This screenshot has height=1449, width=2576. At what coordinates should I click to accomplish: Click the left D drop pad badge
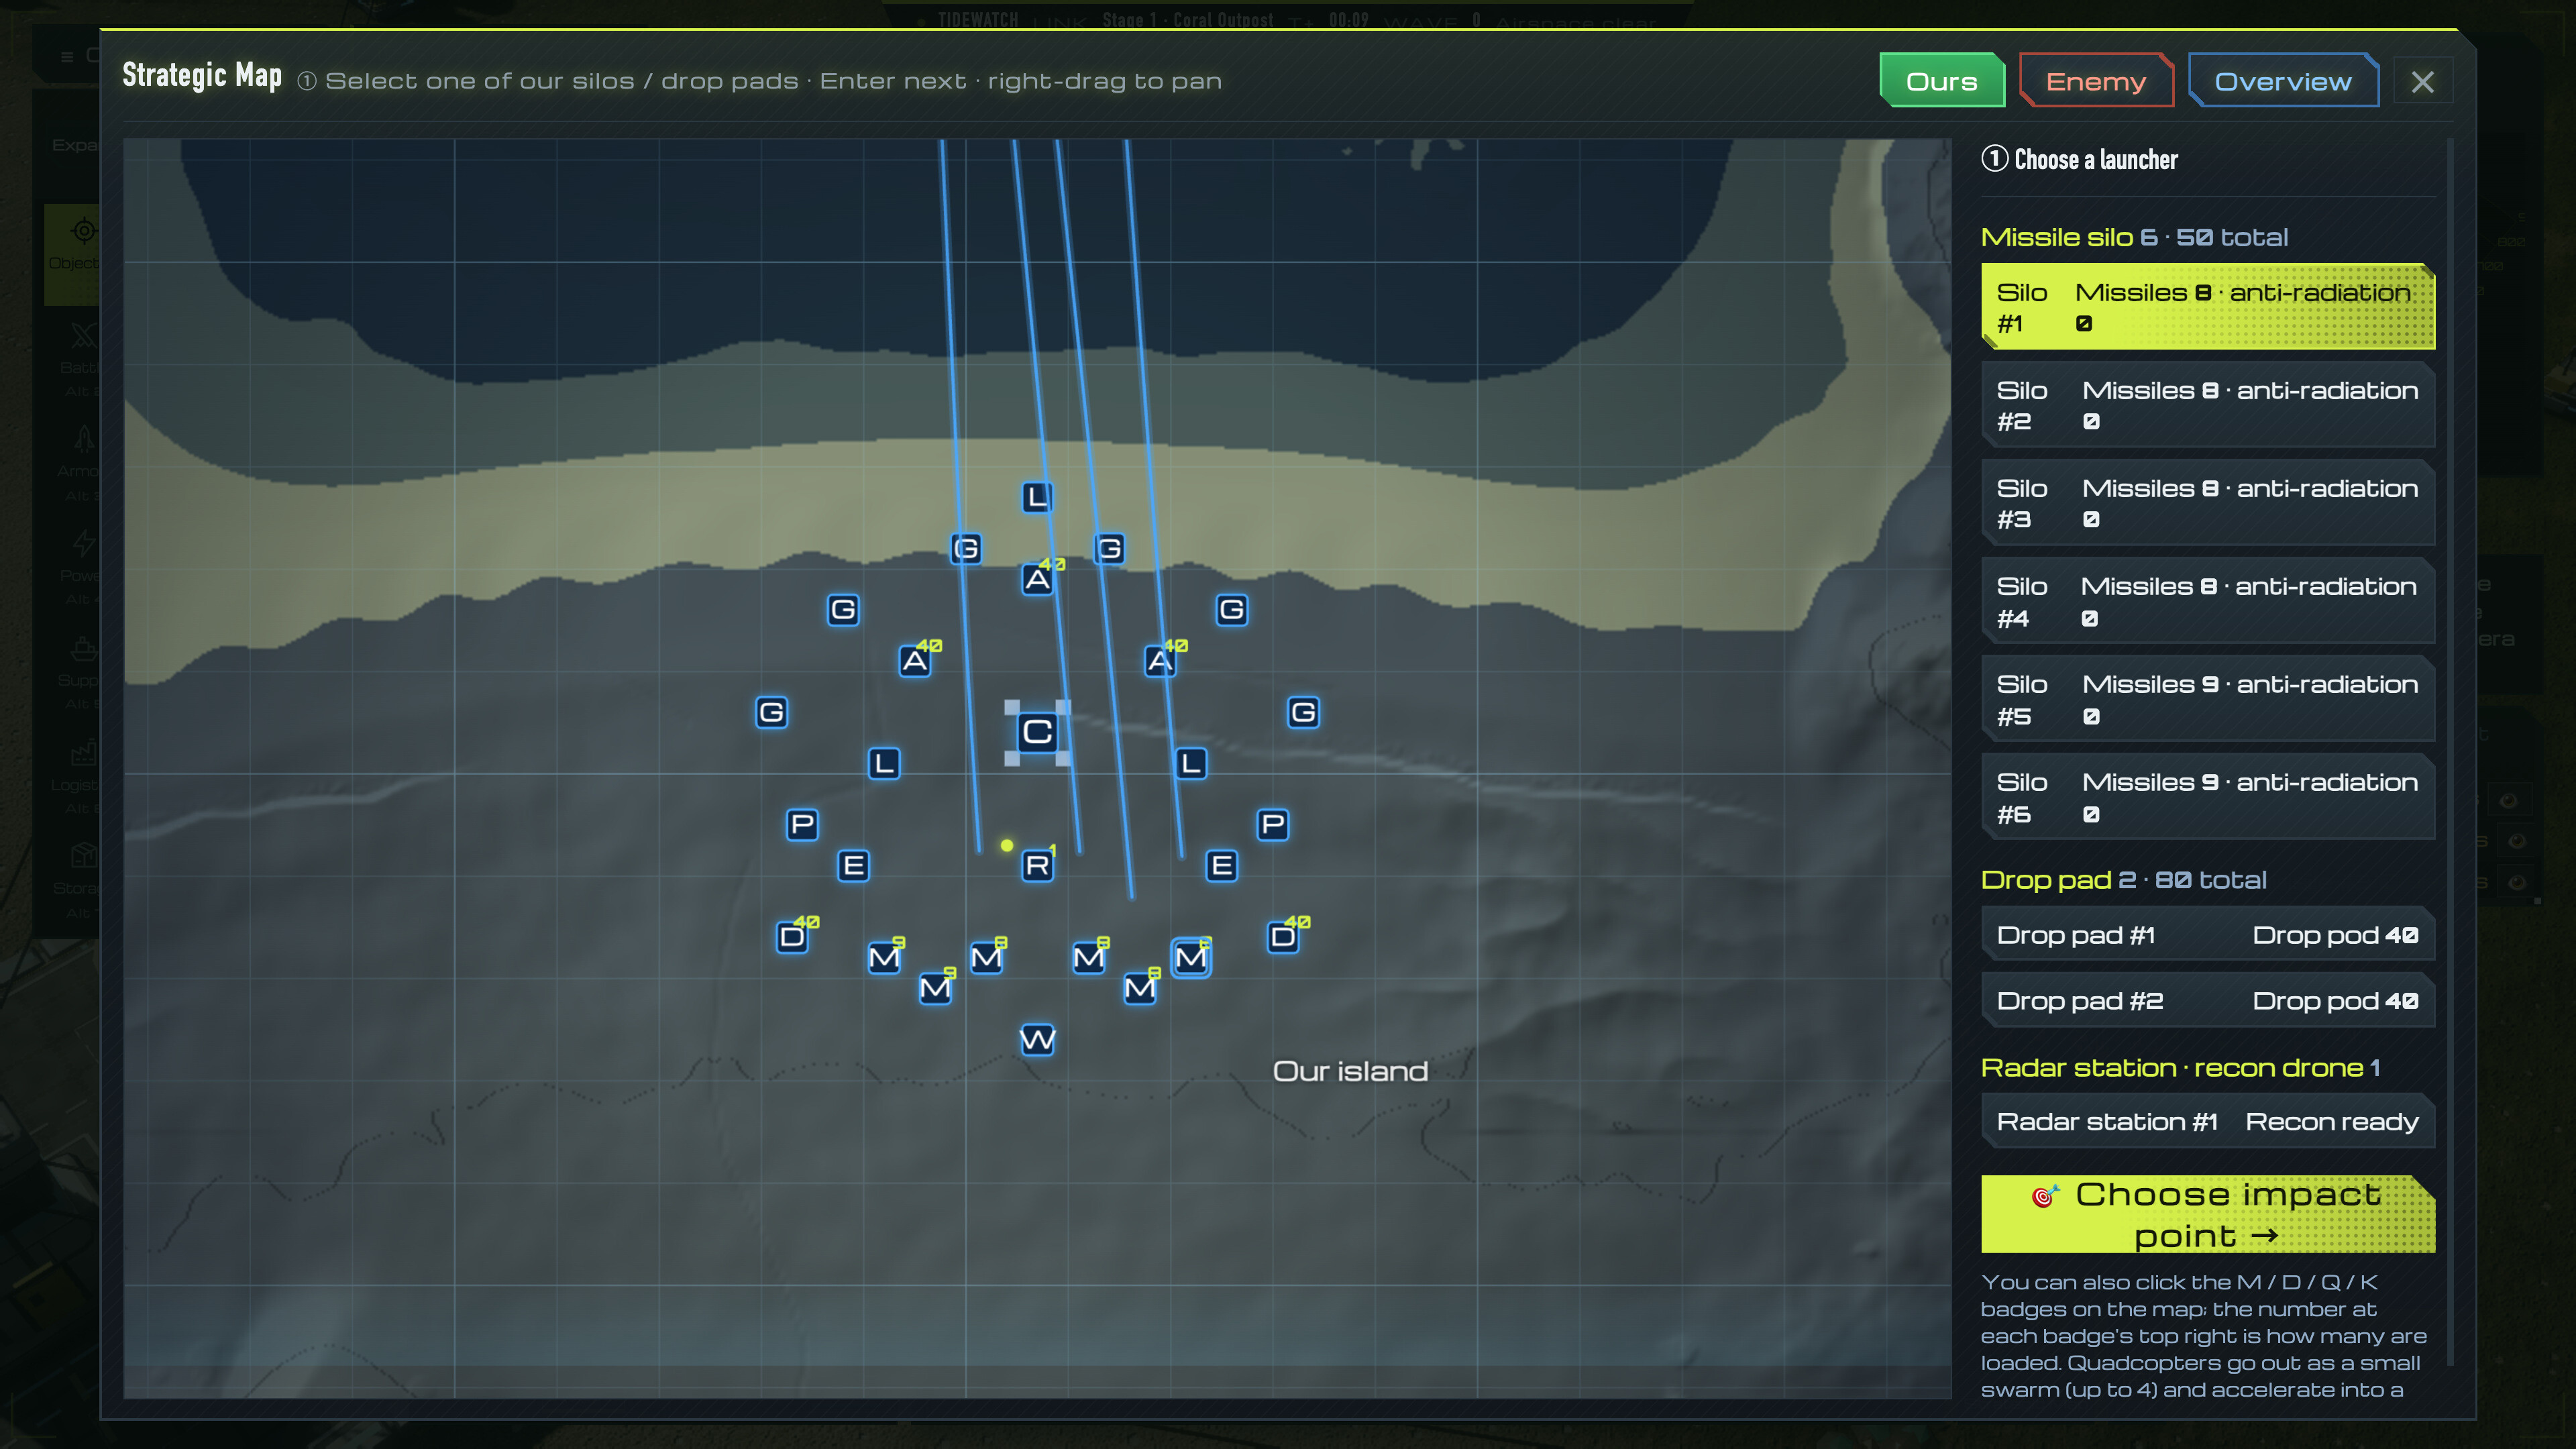pos(792,937)
